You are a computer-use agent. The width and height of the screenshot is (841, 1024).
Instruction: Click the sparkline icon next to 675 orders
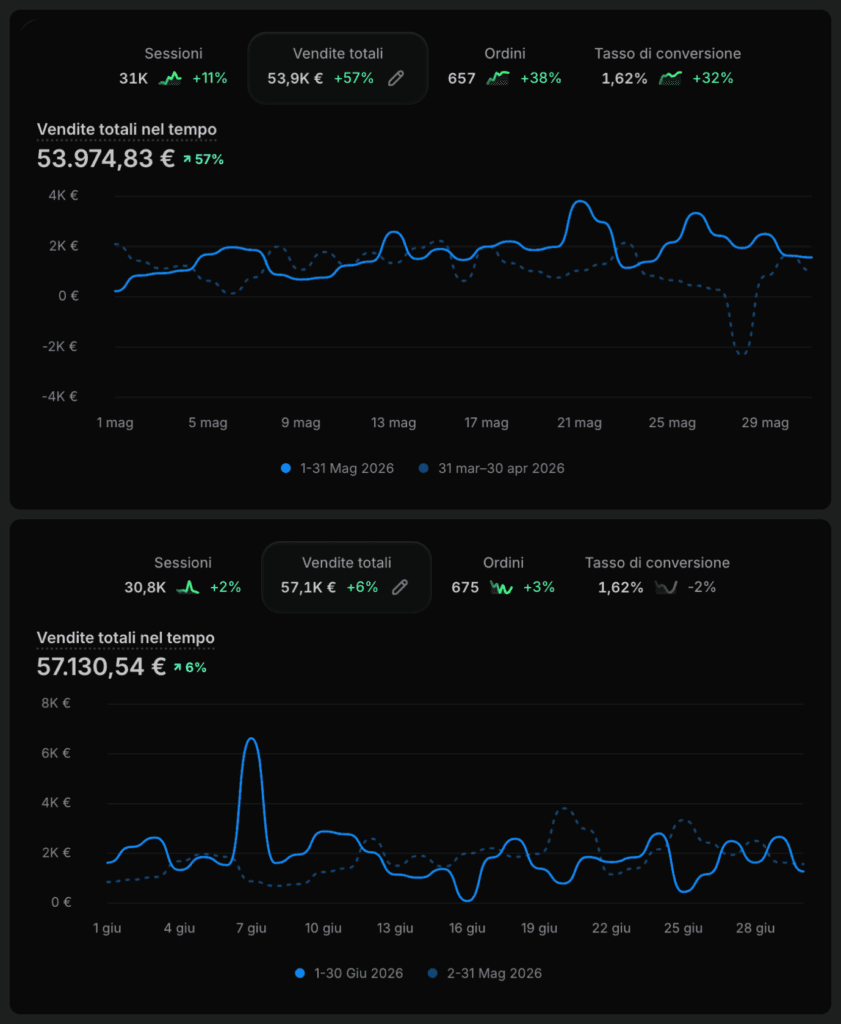pyautogui.click(x=501, y=587)
